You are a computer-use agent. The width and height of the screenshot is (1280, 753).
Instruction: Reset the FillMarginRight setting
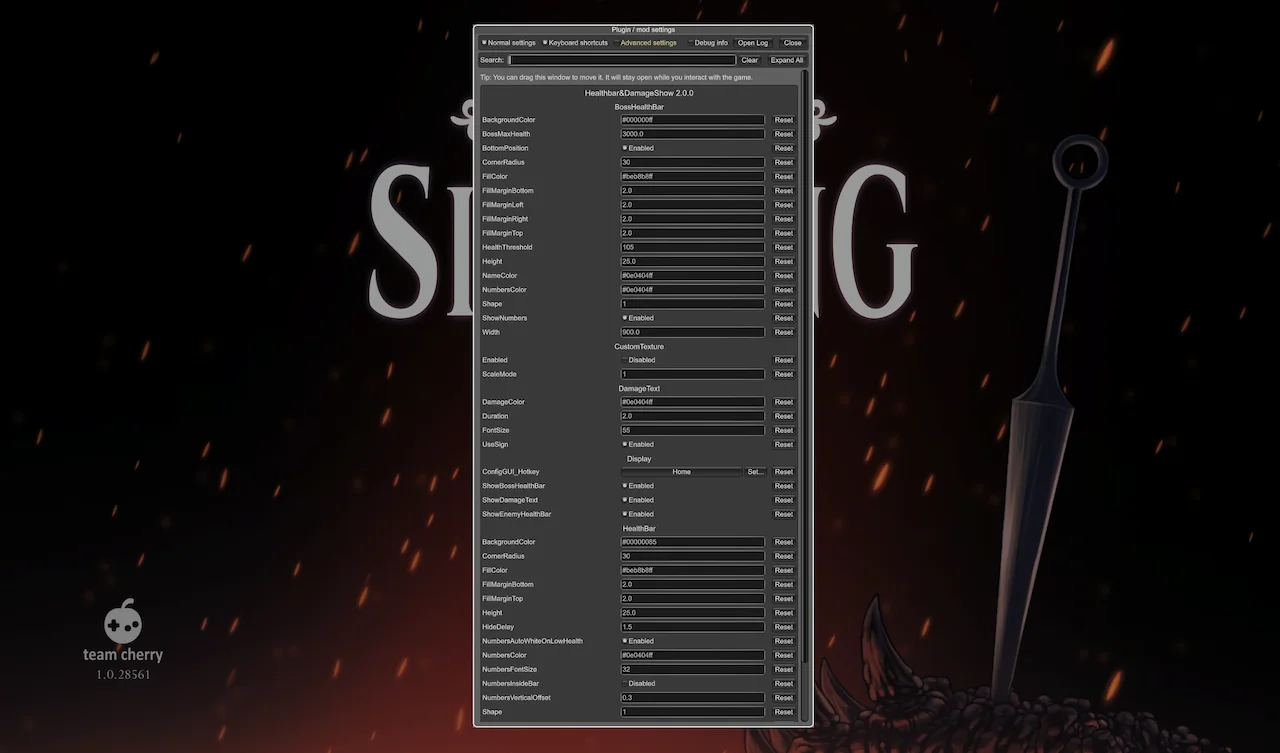784,219
